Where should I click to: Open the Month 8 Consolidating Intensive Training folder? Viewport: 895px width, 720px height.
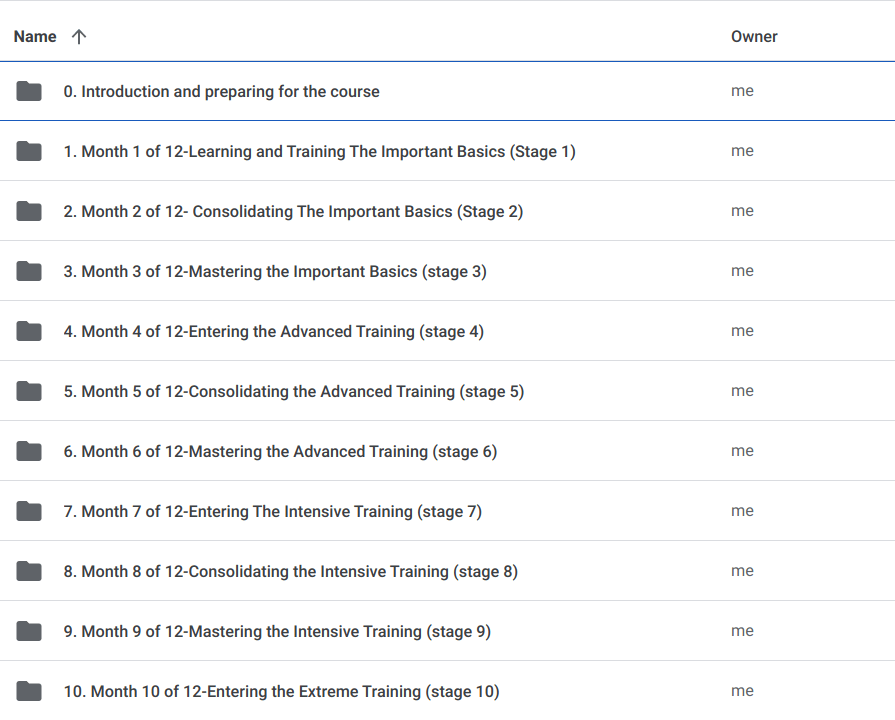(290, 572)
